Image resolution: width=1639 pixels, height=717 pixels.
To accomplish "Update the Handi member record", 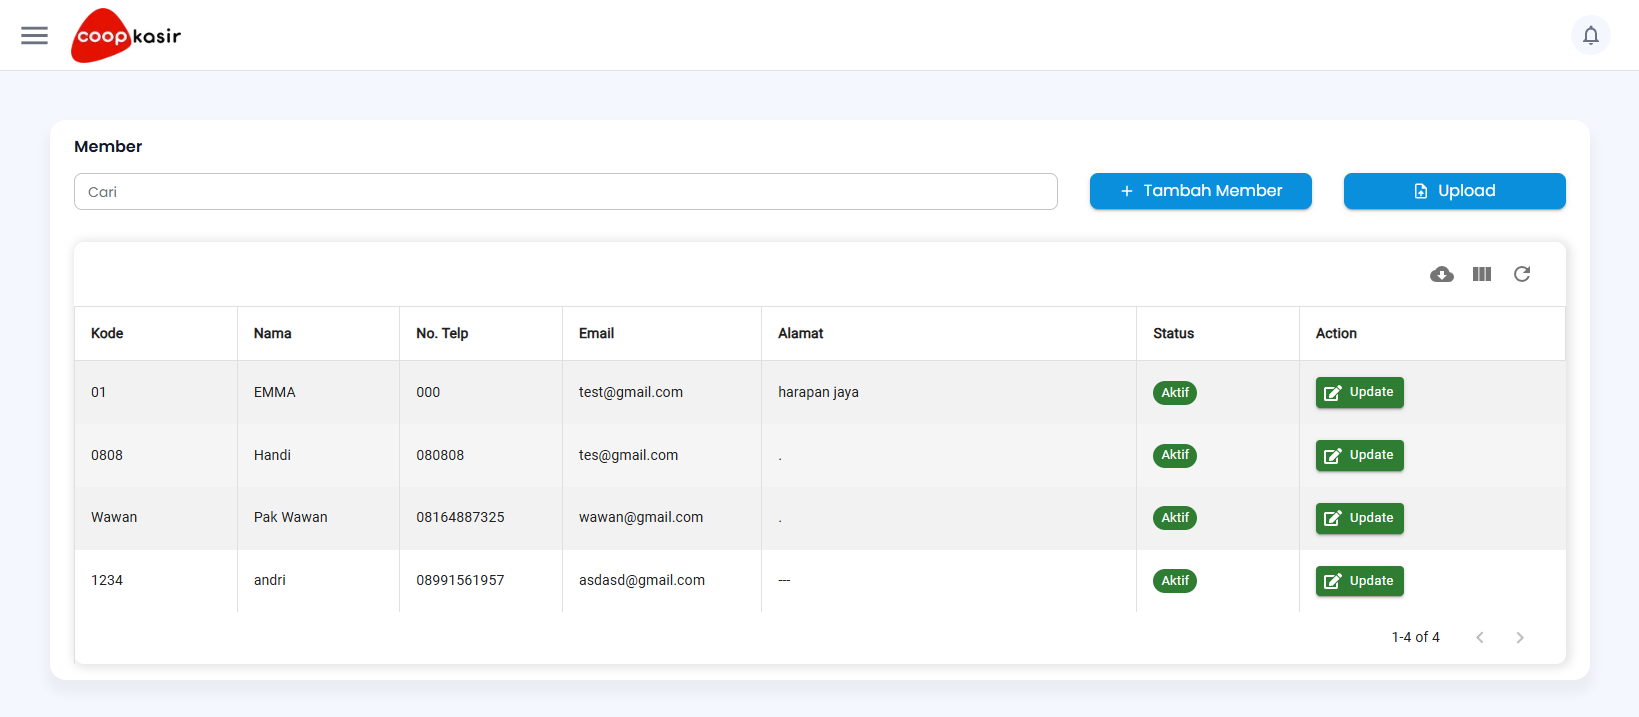I will [1359, 456].
